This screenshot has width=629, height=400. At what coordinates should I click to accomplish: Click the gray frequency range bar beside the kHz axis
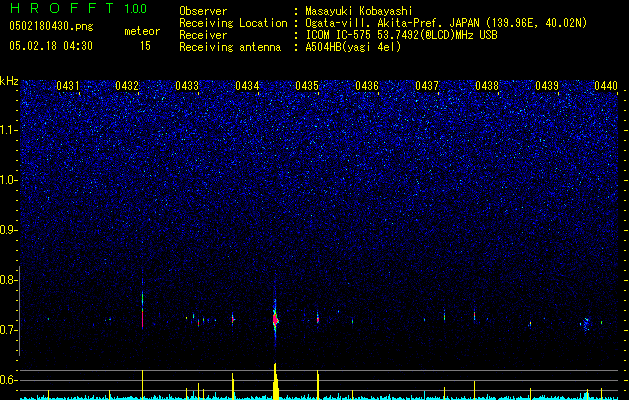click(x=19, y=311)
